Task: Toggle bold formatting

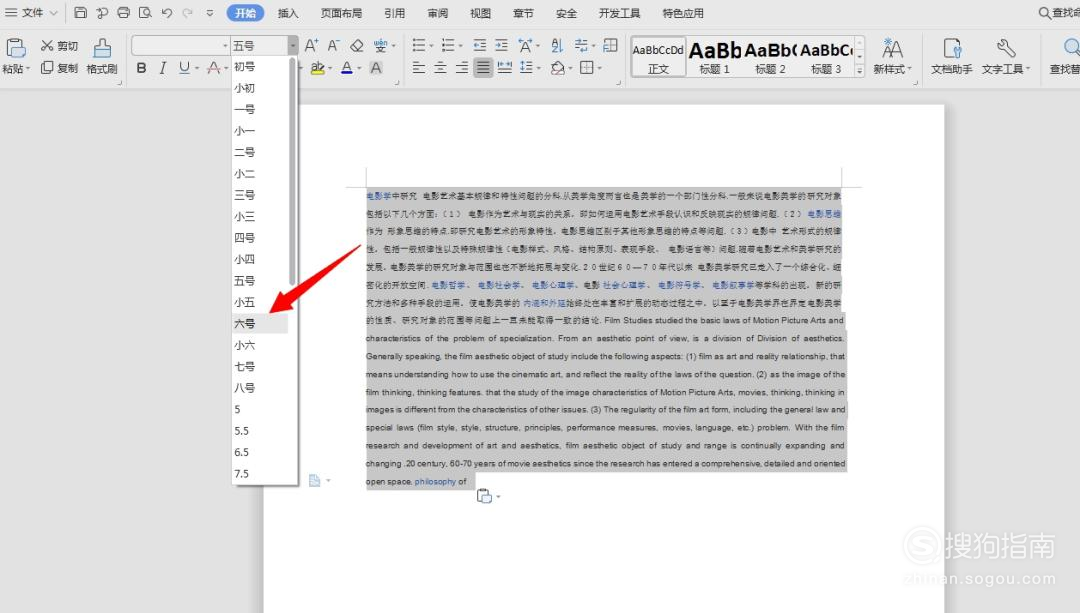Action: pos(141,67)
